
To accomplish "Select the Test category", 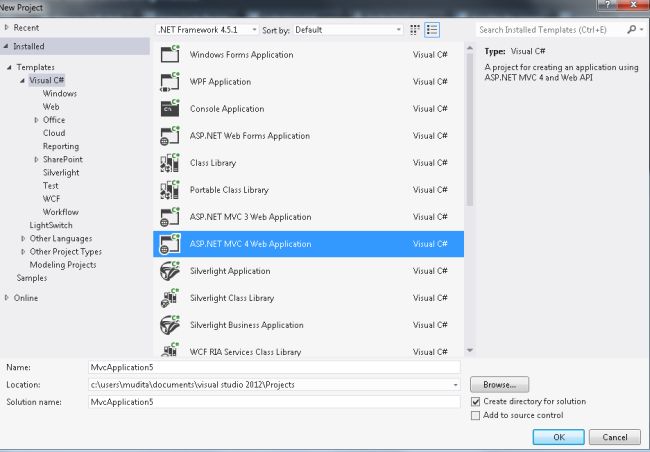I will coord(51,185).
